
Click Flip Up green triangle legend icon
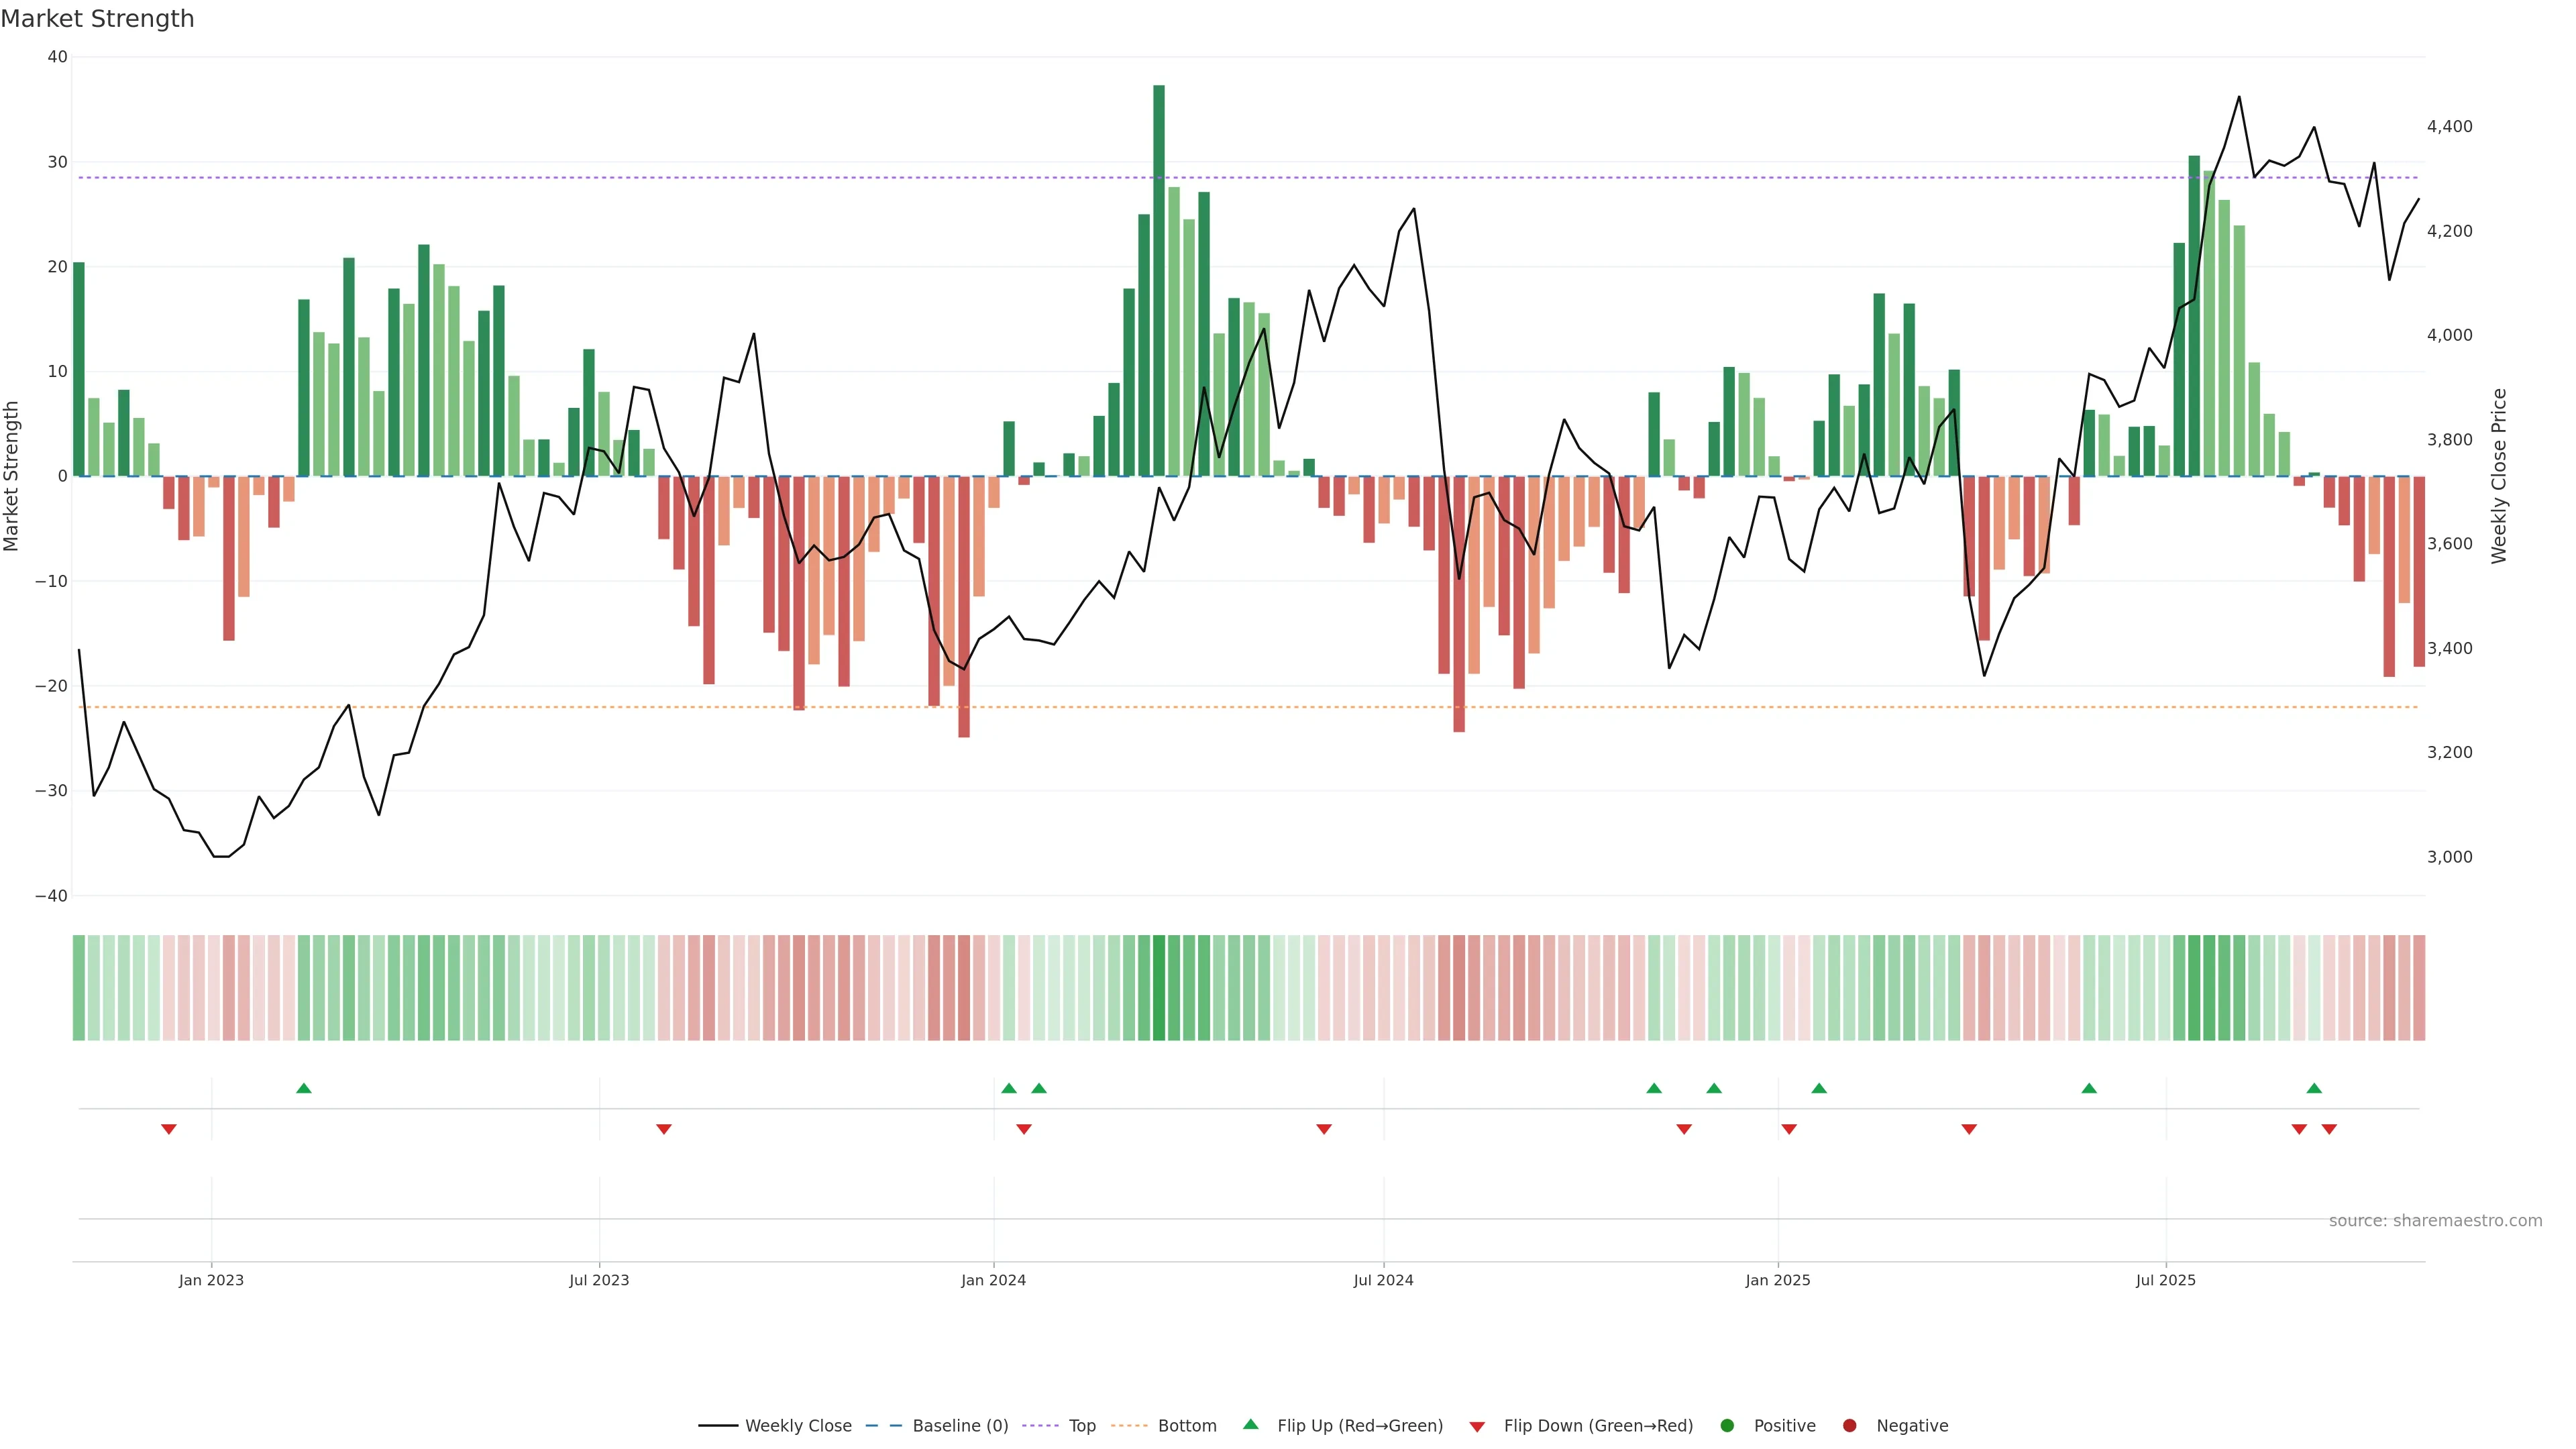point(1250,1425)
